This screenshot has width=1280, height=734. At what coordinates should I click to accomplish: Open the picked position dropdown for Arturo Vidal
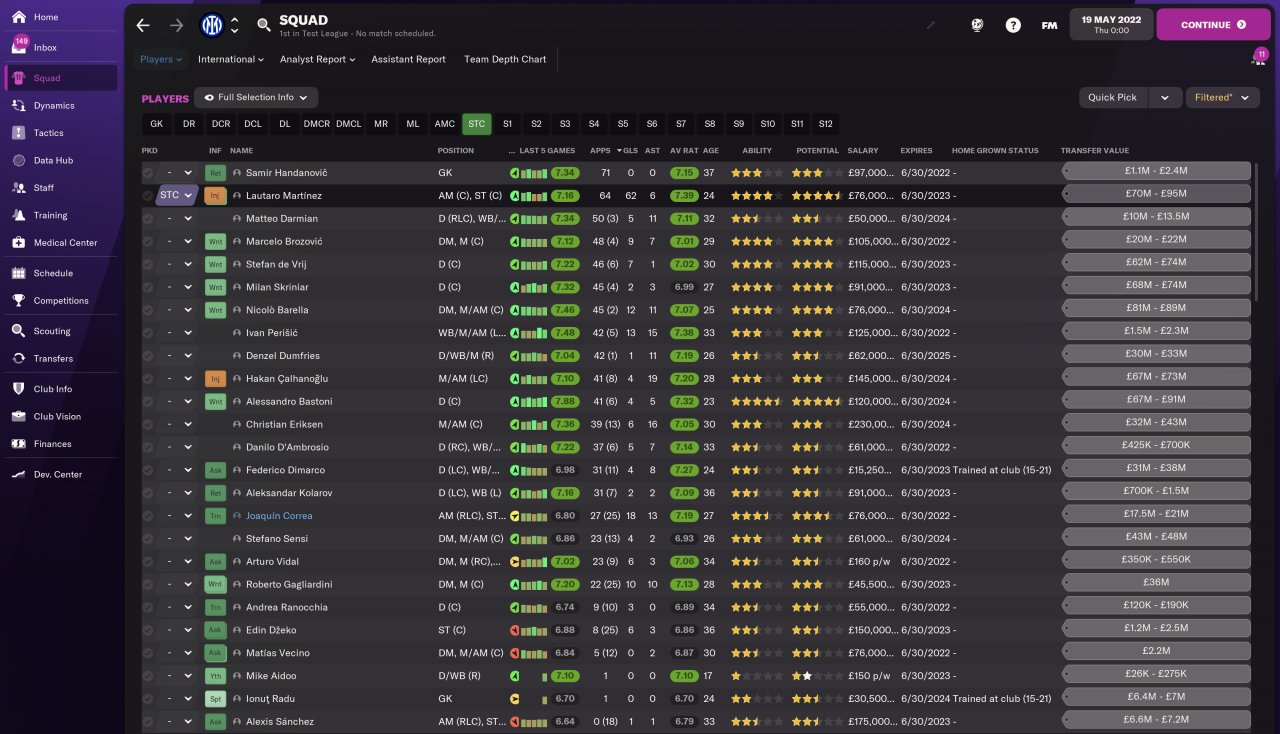[176, 562]
